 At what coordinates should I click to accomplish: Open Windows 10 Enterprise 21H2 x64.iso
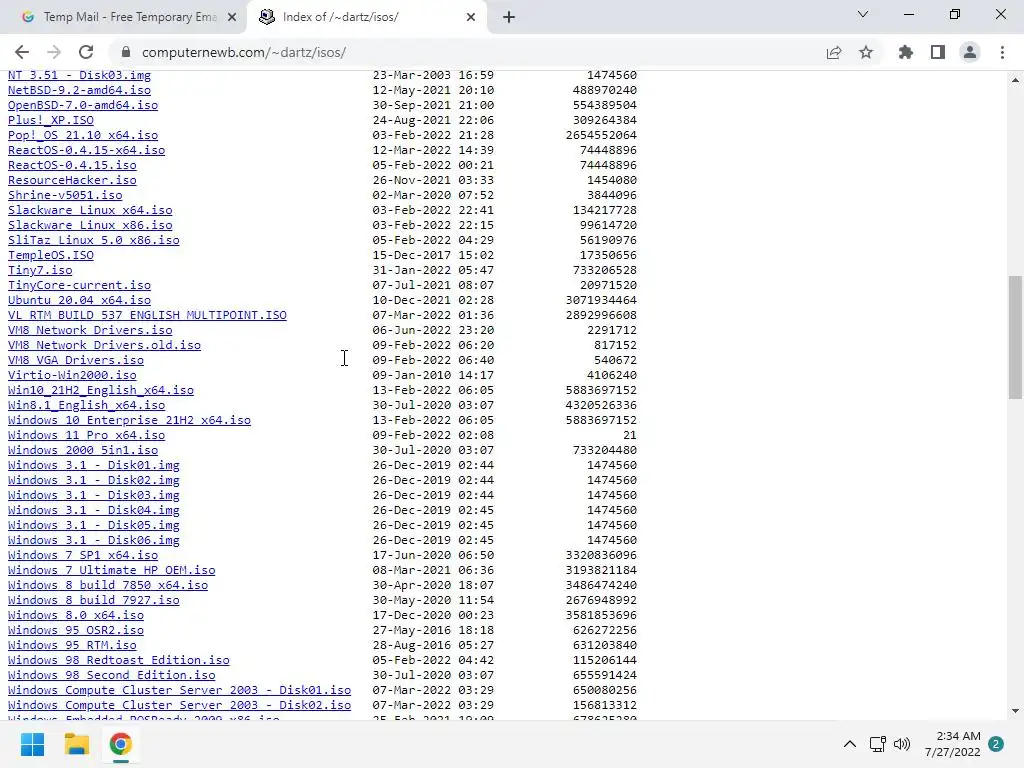(x=129, y=421)
